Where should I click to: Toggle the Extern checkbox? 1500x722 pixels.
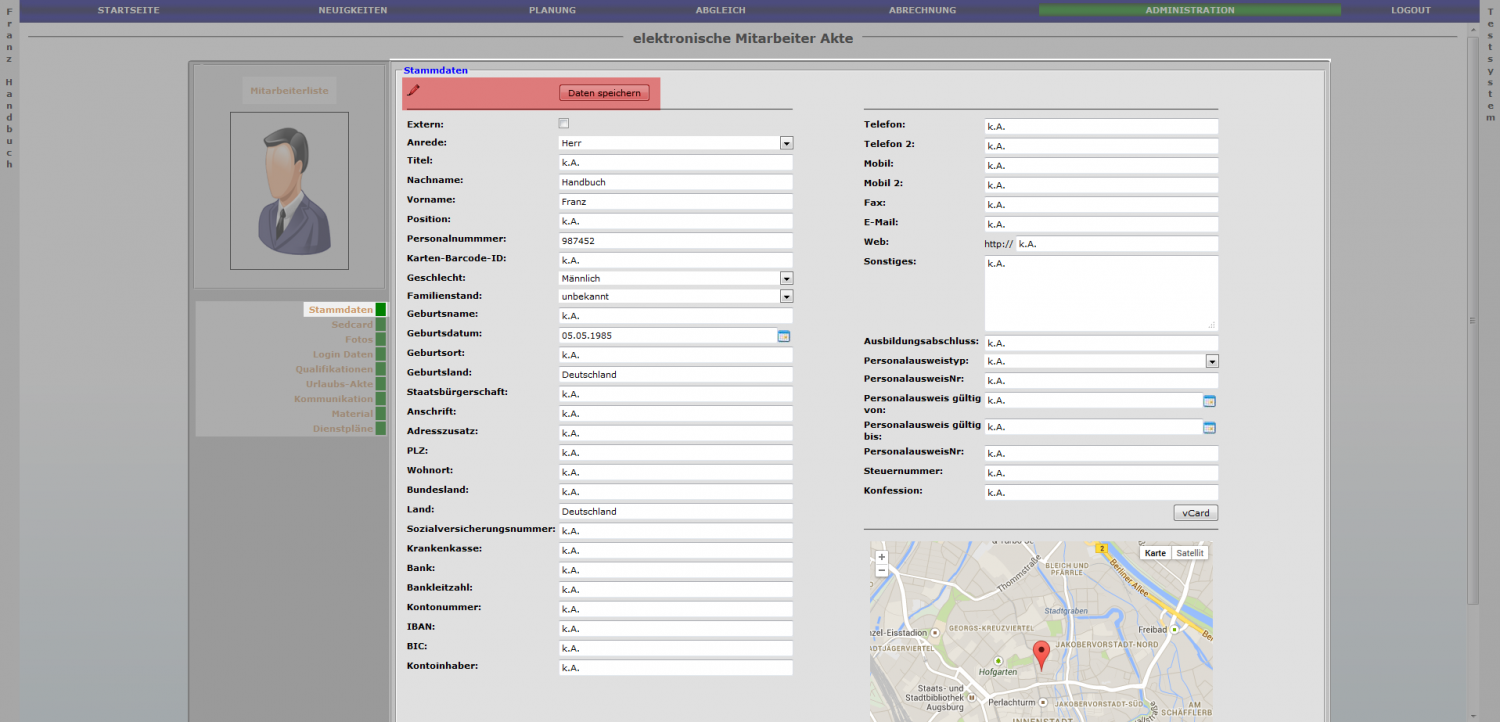[x=564, y=124]
